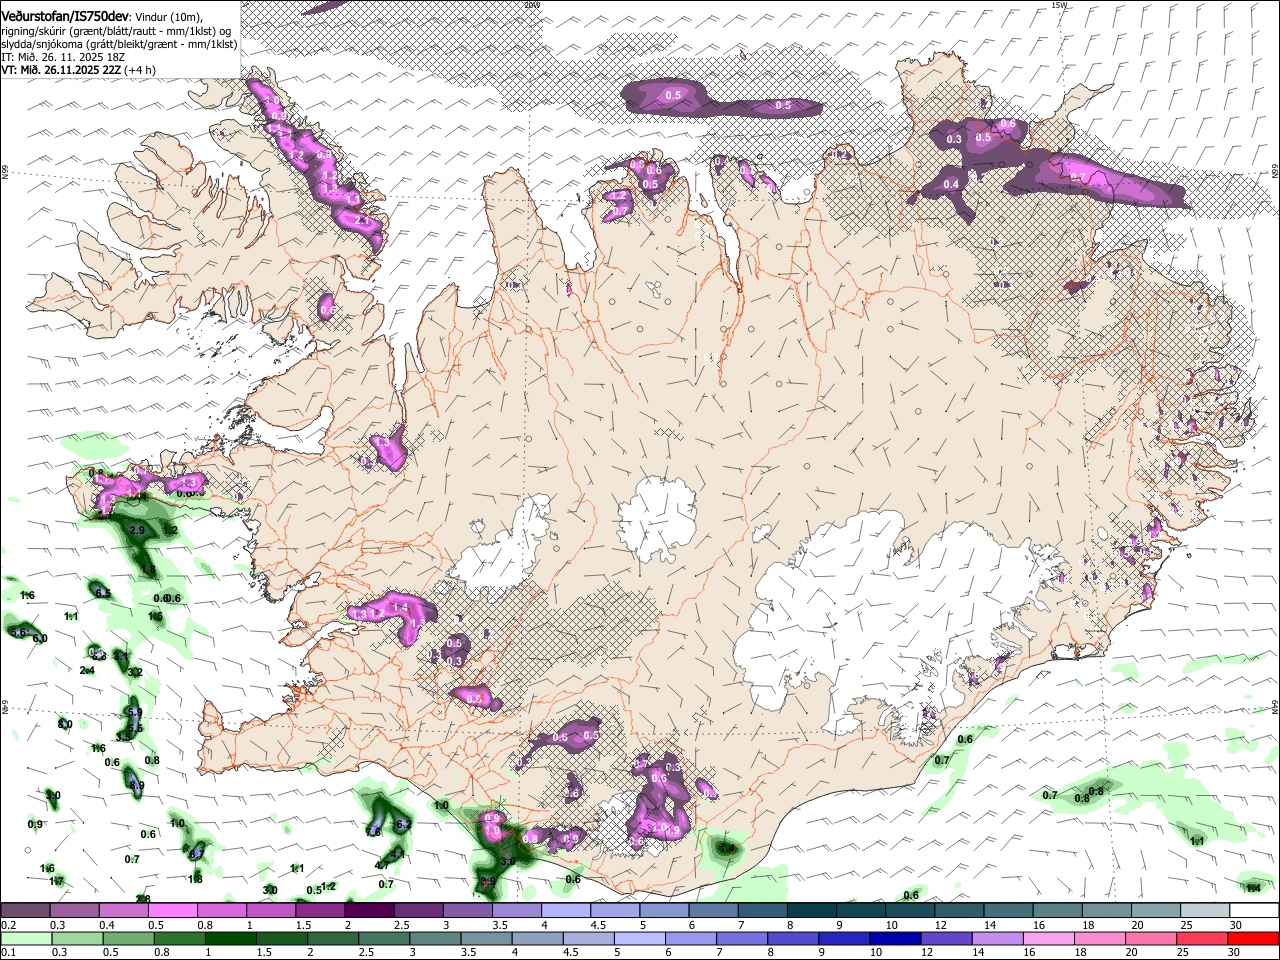This screenshot has height=960, width=1280.
Task: Pick lower legend swatch starting at 2
Action: point(333,938)
